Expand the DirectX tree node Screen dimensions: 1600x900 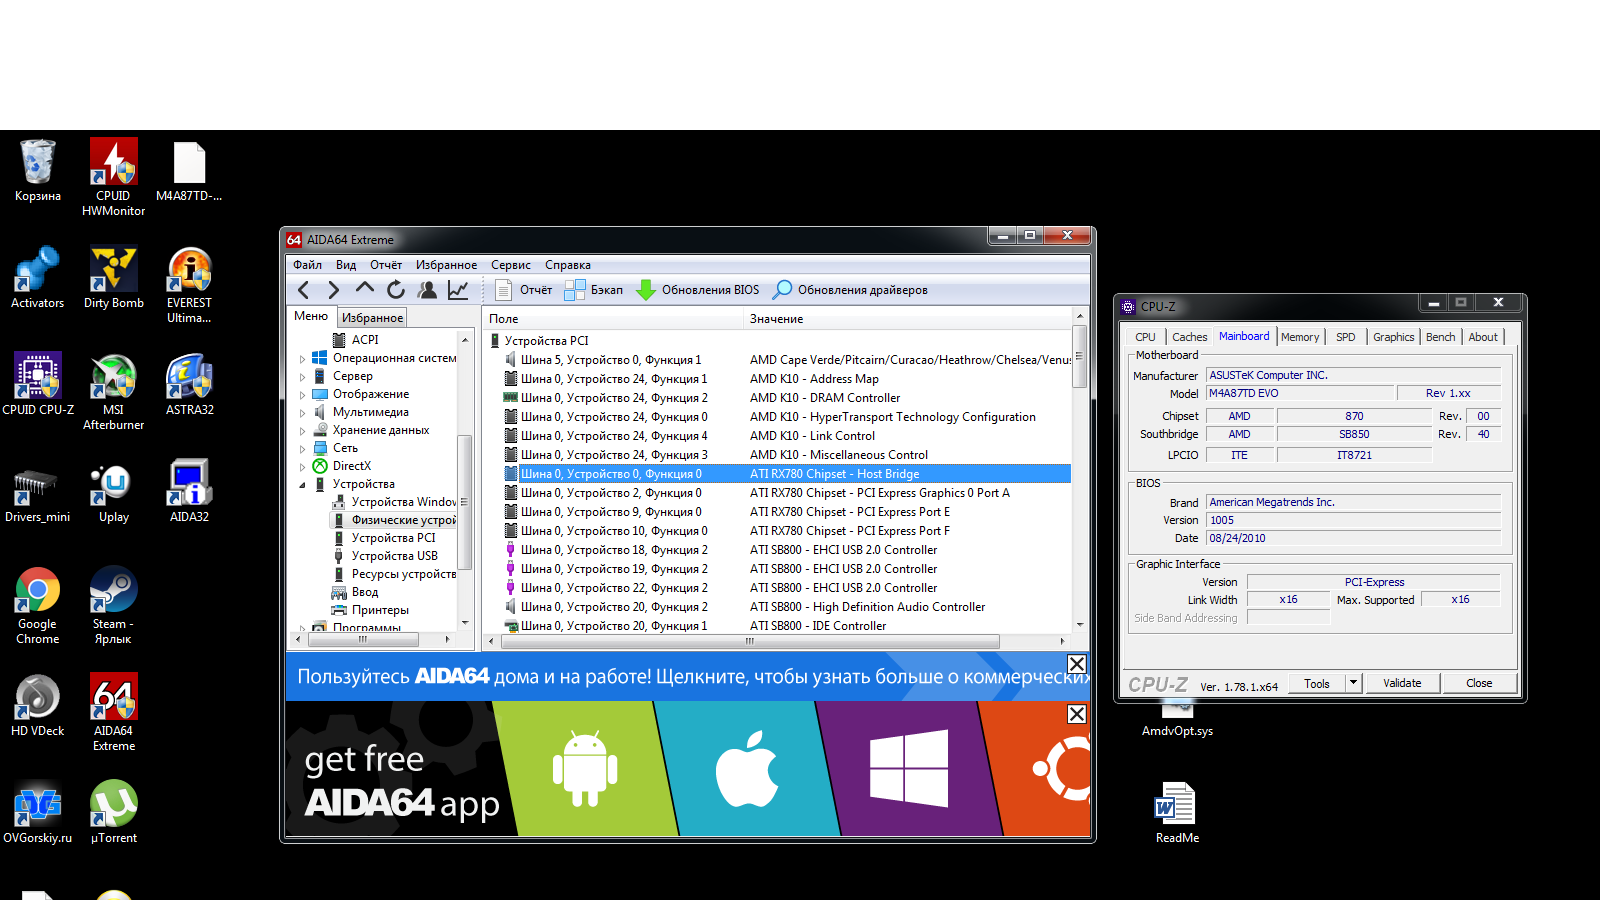pyautogui.click(x=303, y=466)
